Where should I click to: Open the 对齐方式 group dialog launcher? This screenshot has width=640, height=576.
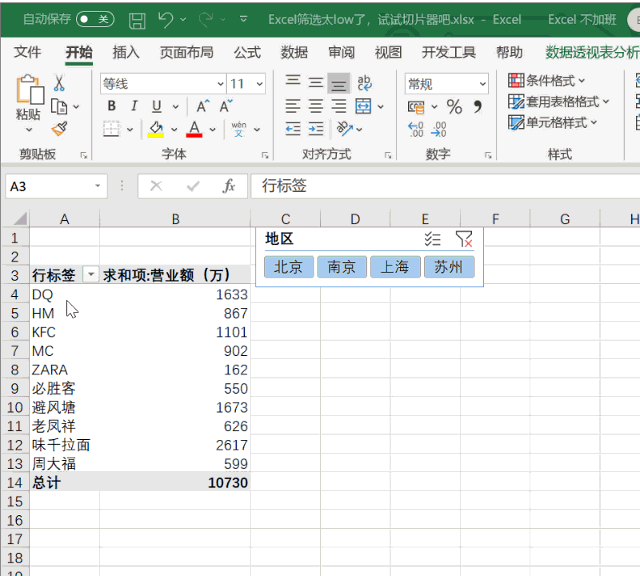[x=388, y=155]
